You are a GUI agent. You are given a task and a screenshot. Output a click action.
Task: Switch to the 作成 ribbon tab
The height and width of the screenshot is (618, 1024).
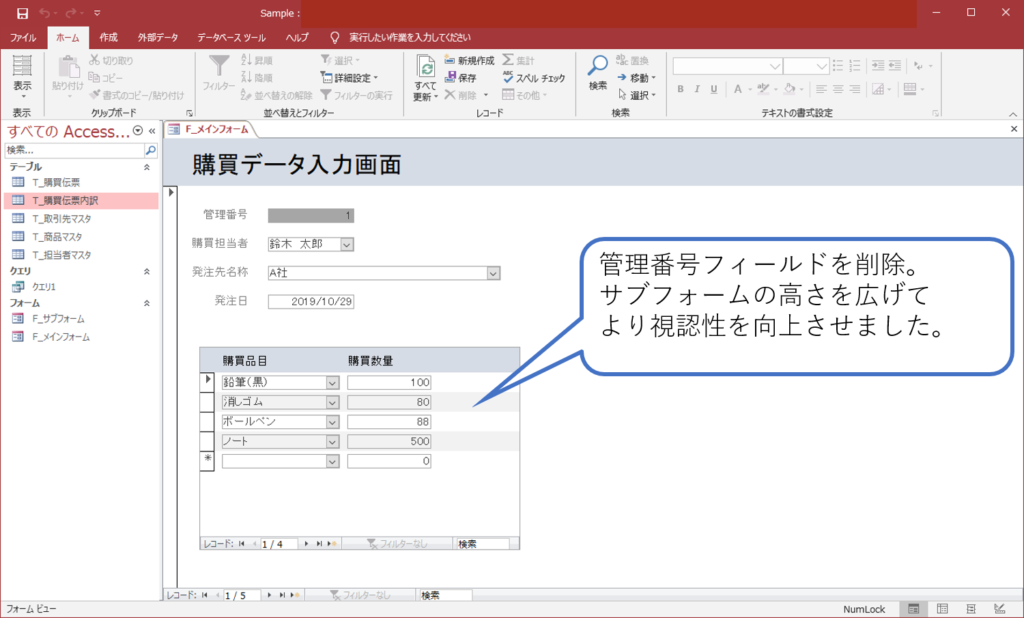pos(108,36)
